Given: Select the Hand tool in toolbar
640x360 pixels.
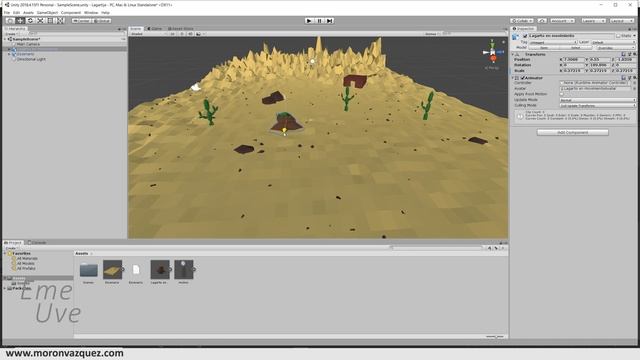Looking at the screenshot, I should pos(10,20).
